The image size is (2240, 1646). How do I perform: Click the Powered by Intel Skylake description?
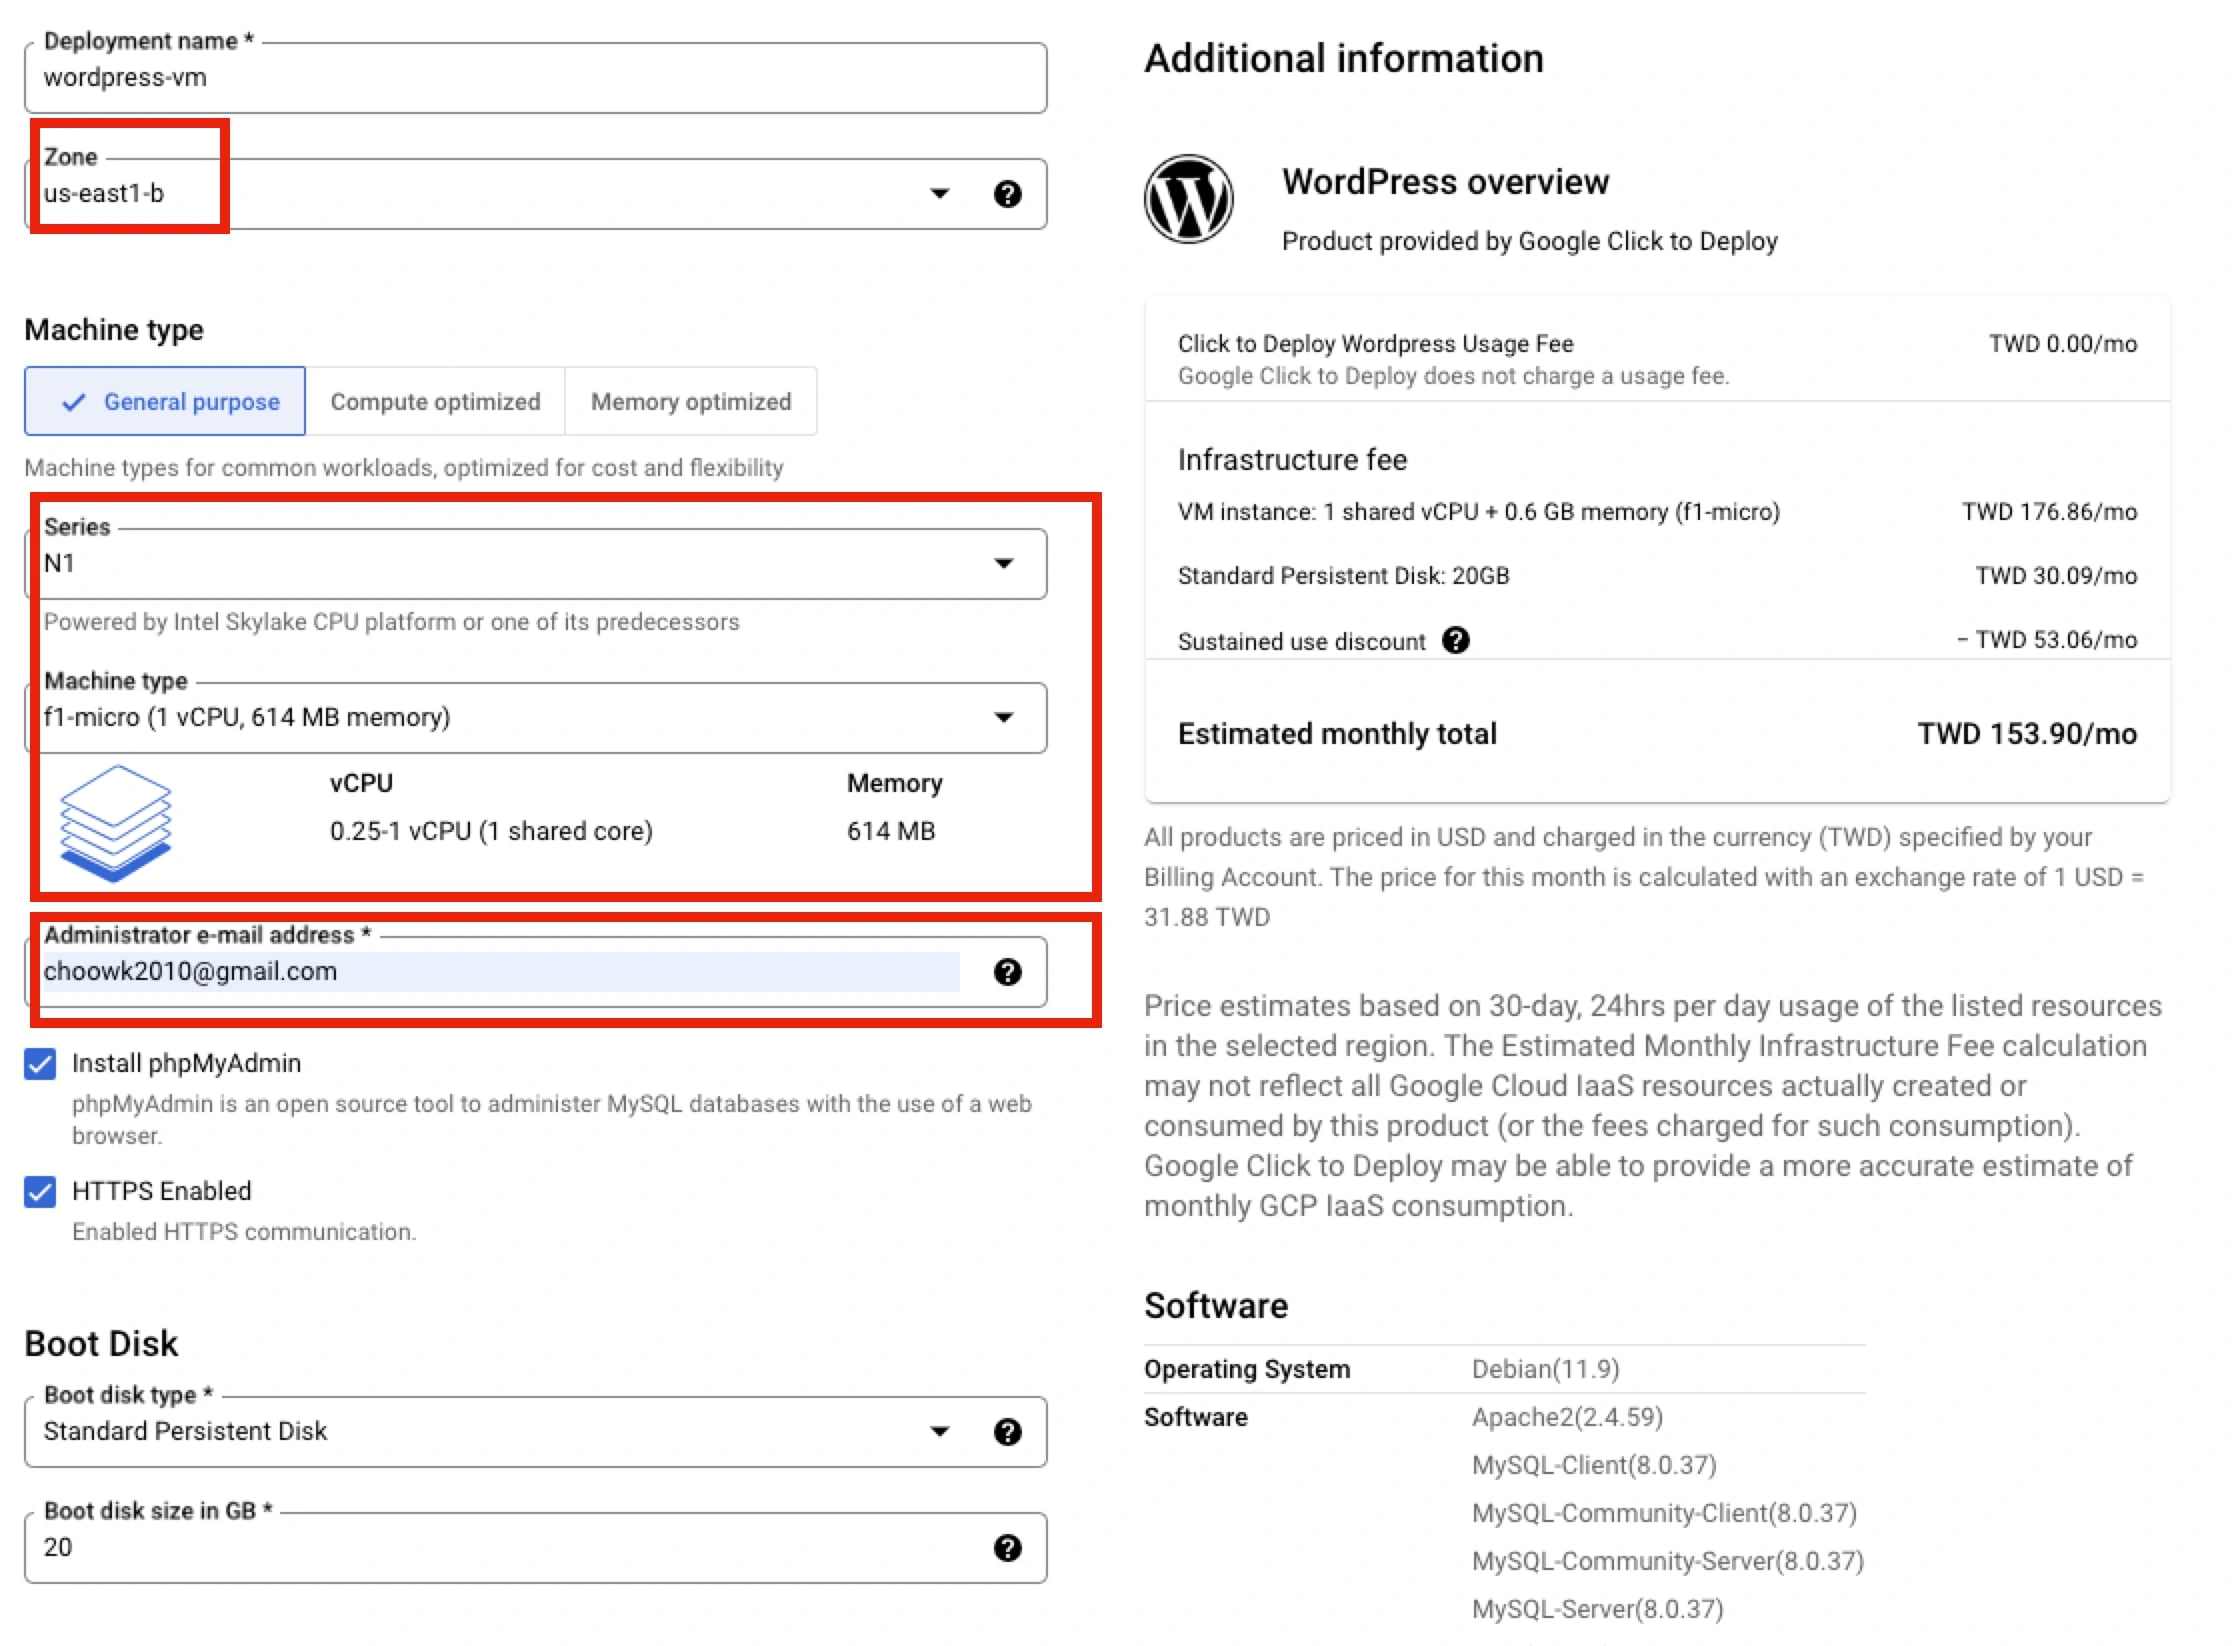pyautogui.click(x=391, y=622)
